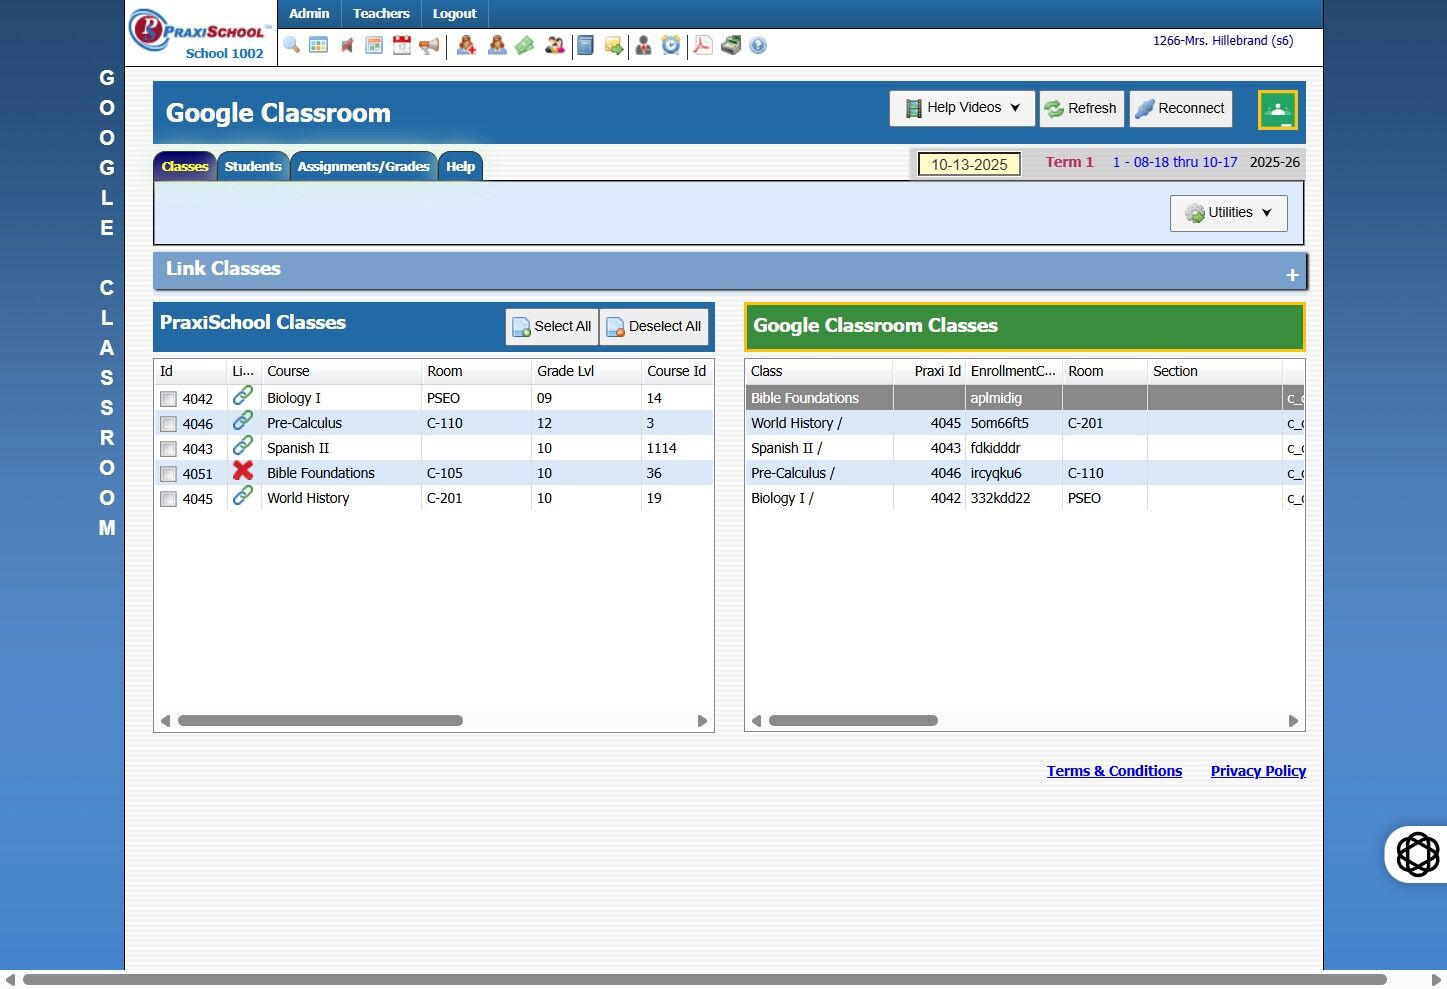
Task: Expand the Utilities dropdown menu
Action: point(1228,213)
